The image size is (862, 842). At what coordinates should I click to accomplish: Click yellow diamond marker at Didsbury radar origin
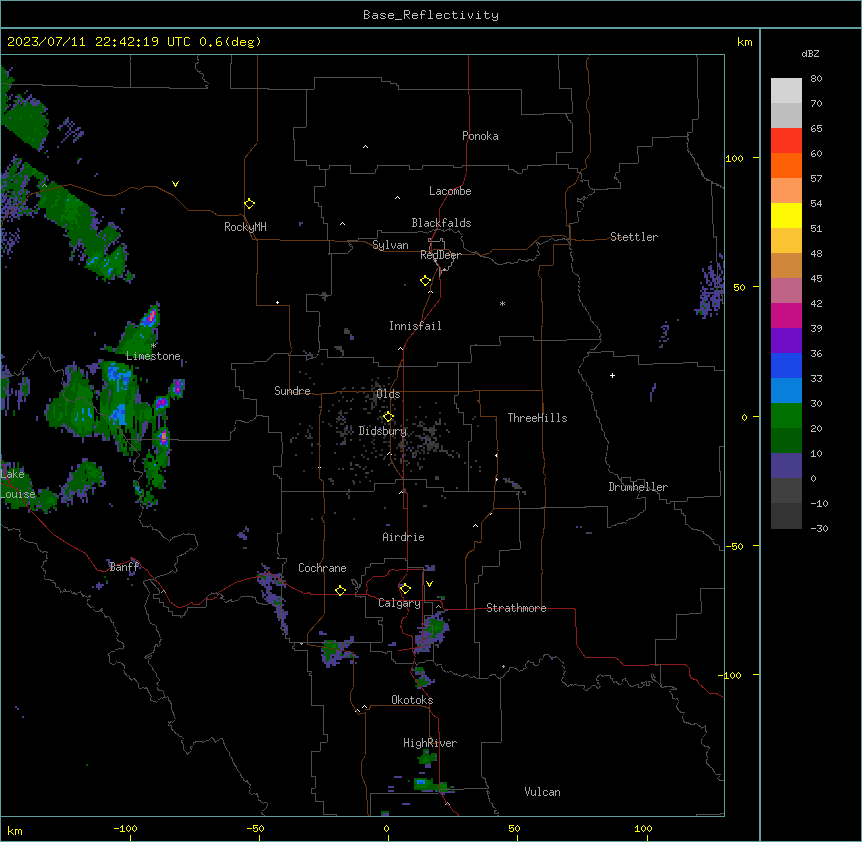(x=388, y=417)
